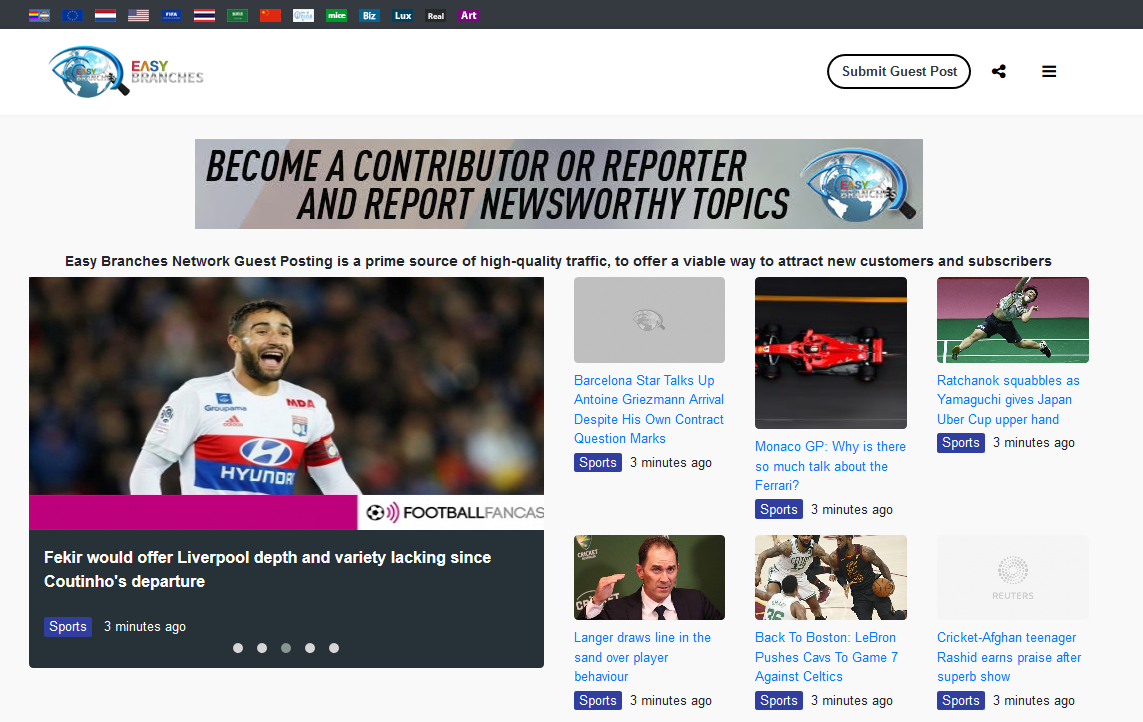Select the Netherlands flag icon

pos(105,15)
